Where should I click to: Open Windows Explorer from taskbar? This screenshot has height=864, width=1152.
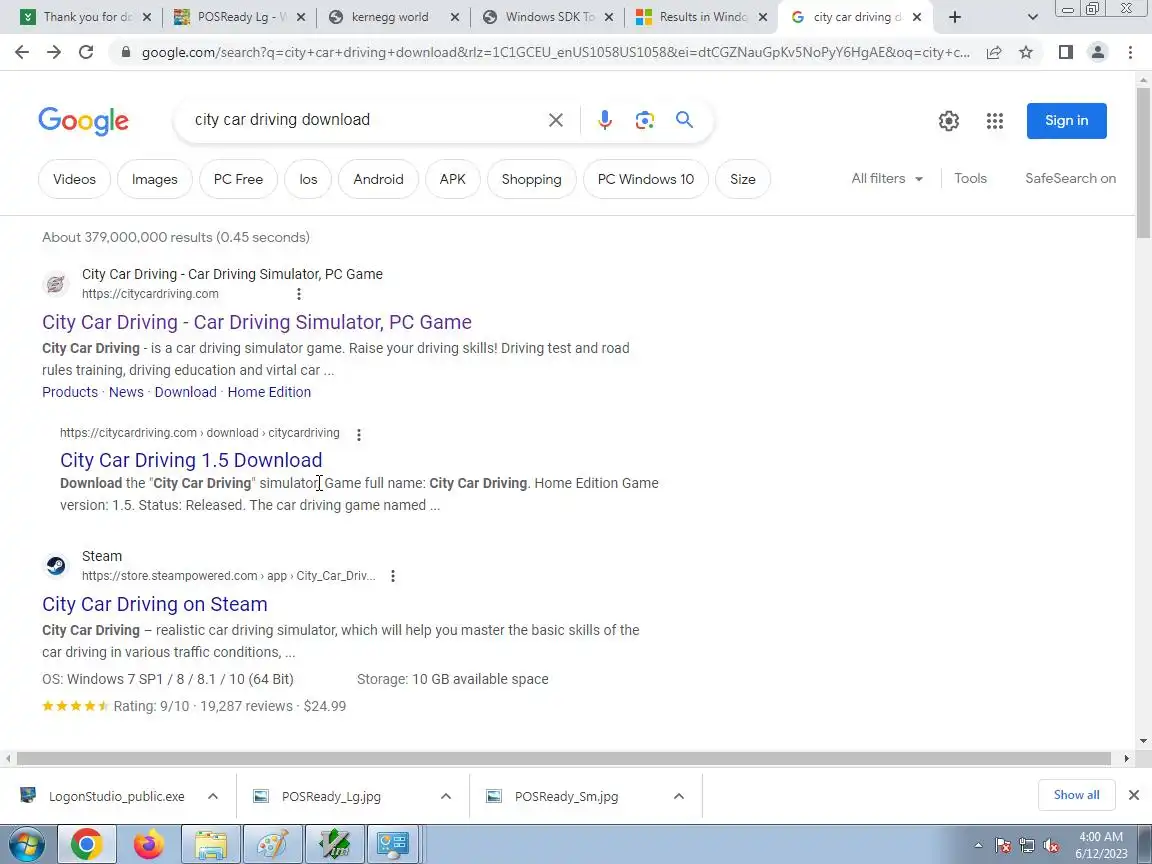click(211, 844)
